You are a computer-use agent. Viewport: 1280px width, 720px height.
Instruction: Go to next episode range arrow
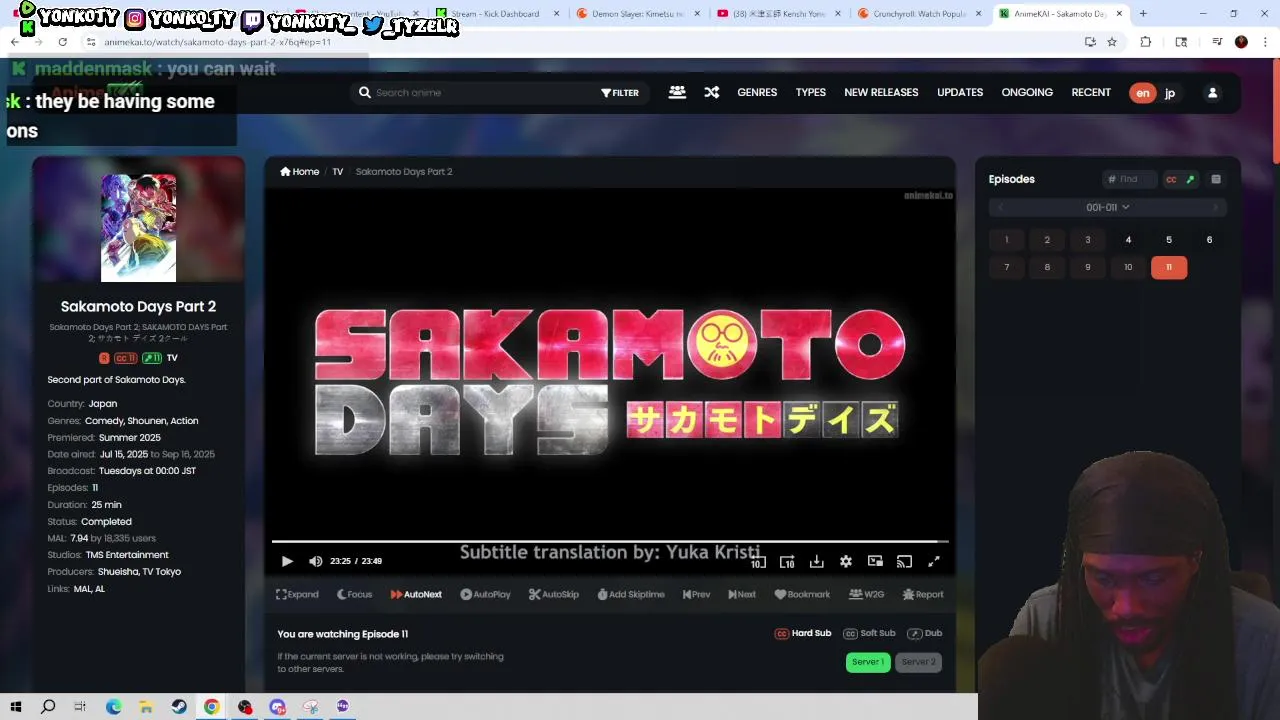click(1215, 207)
